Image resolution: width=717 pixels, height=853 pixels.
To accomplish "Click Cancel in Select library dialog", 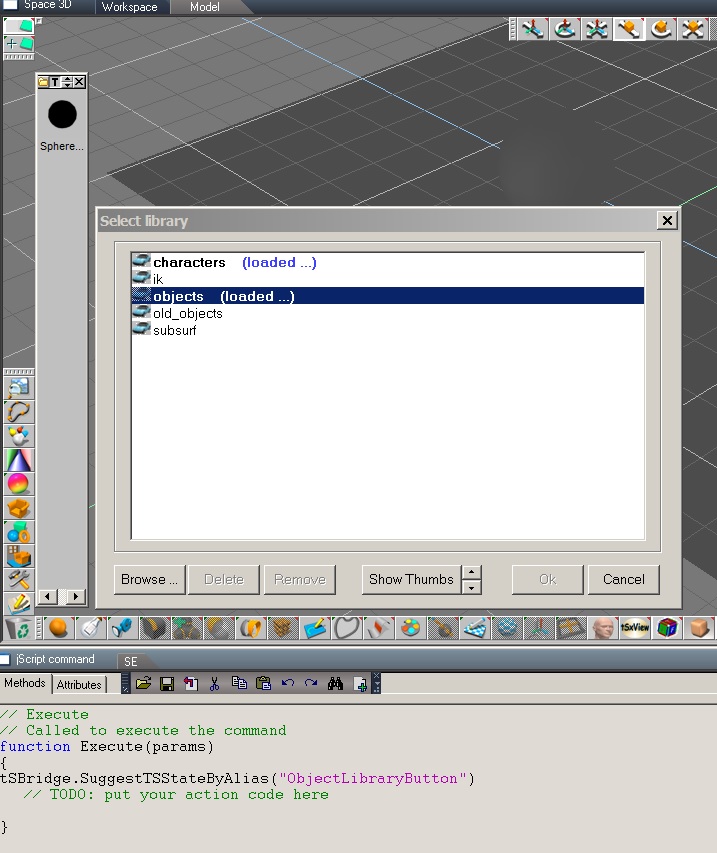I will [623, 579].
